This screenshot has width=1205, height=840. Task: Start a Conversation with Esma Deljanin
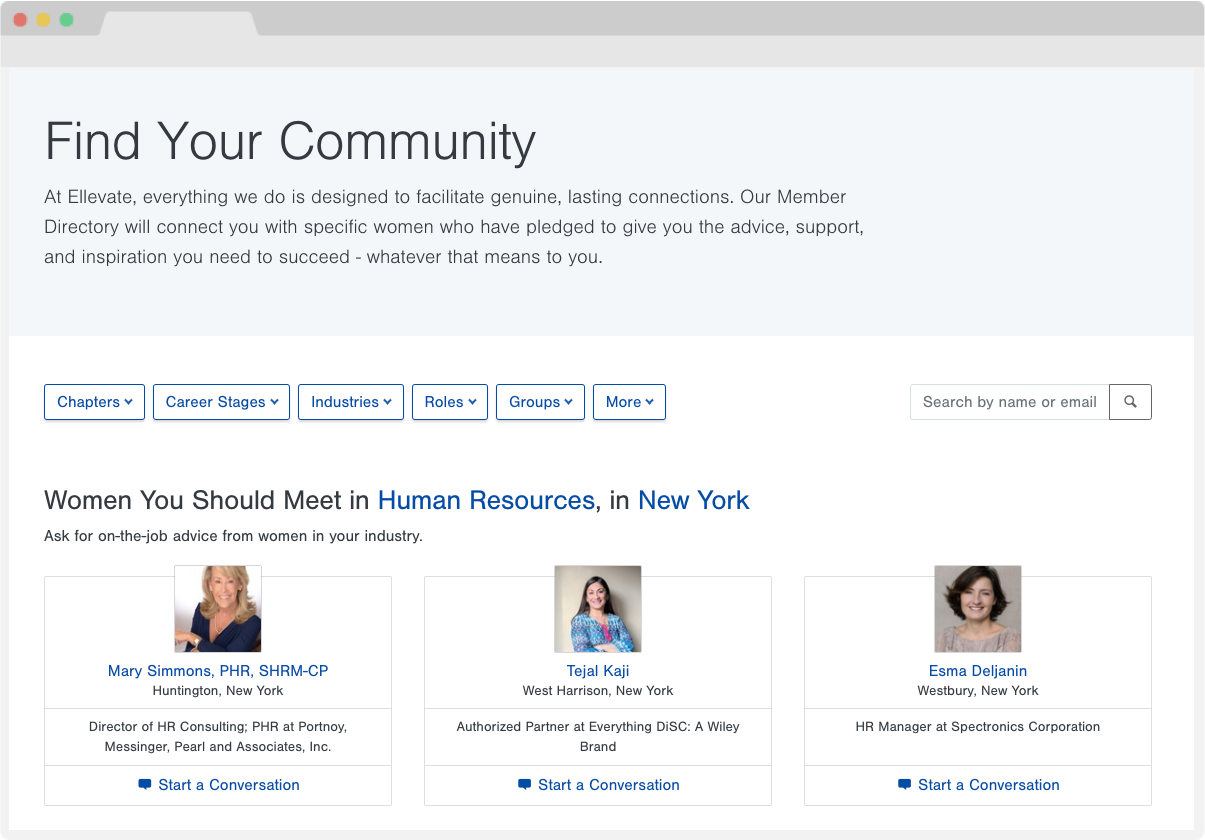[x=989, y=784]
